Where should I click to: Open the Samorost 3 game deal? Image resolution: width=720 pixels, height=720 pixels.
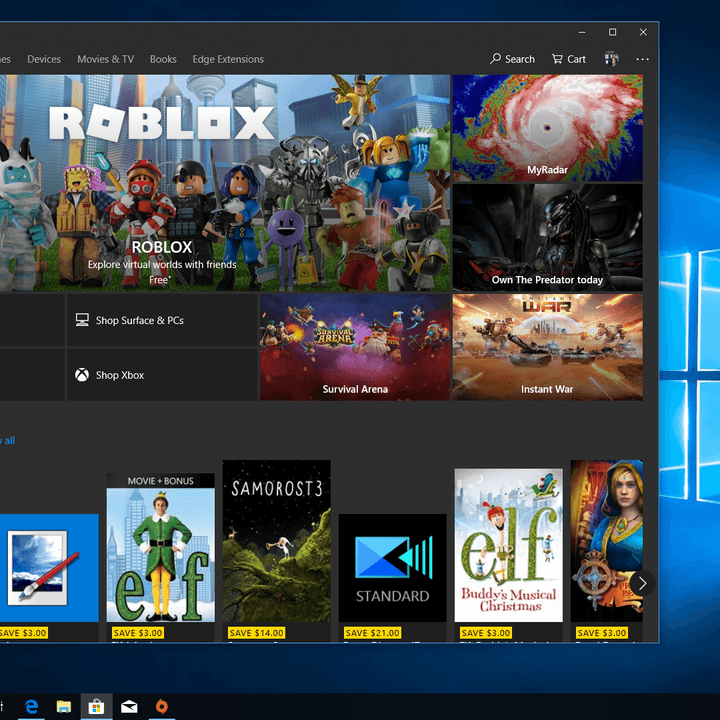coord(276,541)
